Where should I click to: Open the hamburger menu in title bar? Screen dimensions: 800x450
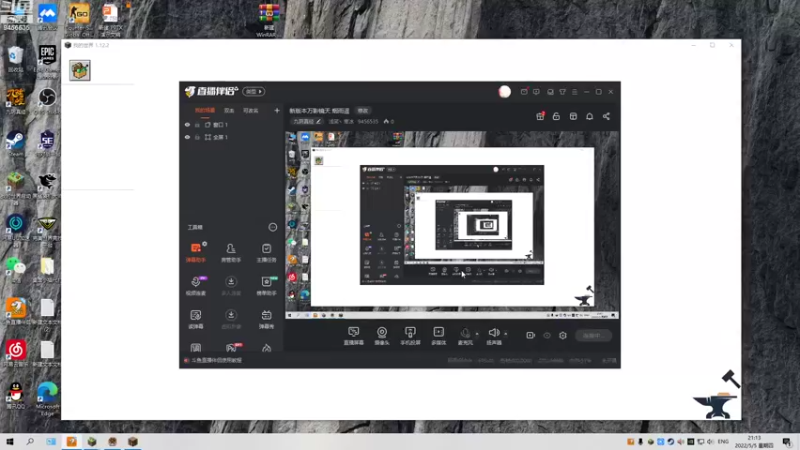(x=574, y=92)
